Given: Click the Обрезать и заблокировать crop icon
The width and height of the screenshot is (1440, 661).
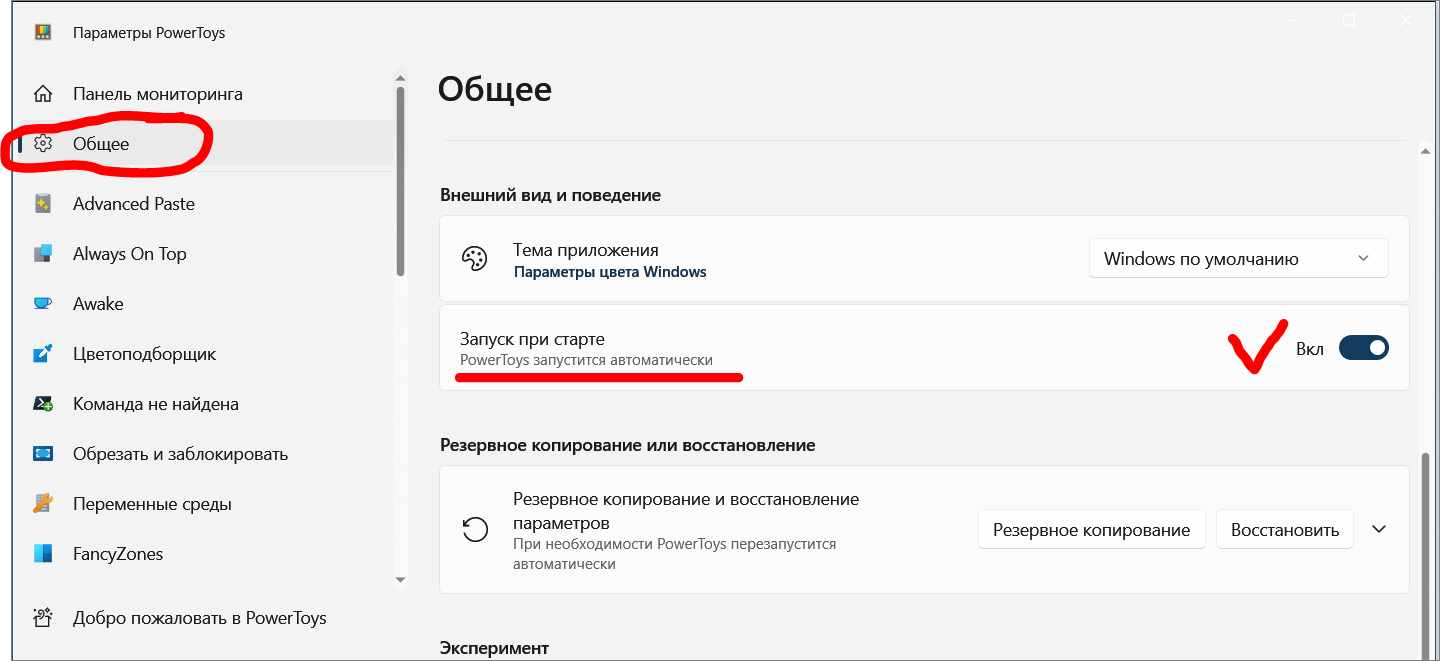Looking at the screenshot, I should [x=43, y=454].
